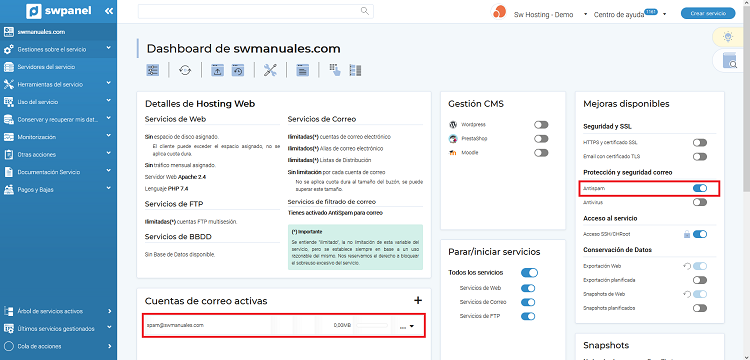Toggle Acceso SSH/CHRoot switch
750x360 pixels.
click(700, 234)
